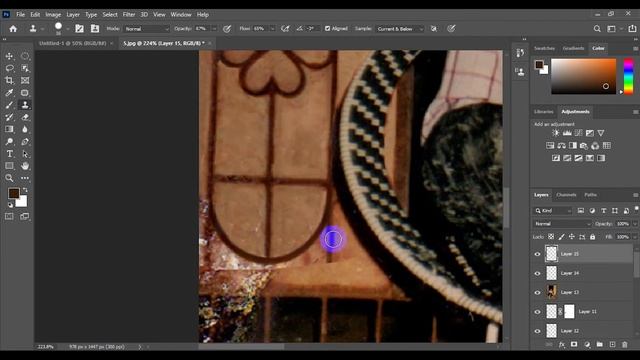Screen dimensions: 640x360
Task: Add a Brightness/Contrast adjustment
Action: pyautogui.click(x=556, y=133)
